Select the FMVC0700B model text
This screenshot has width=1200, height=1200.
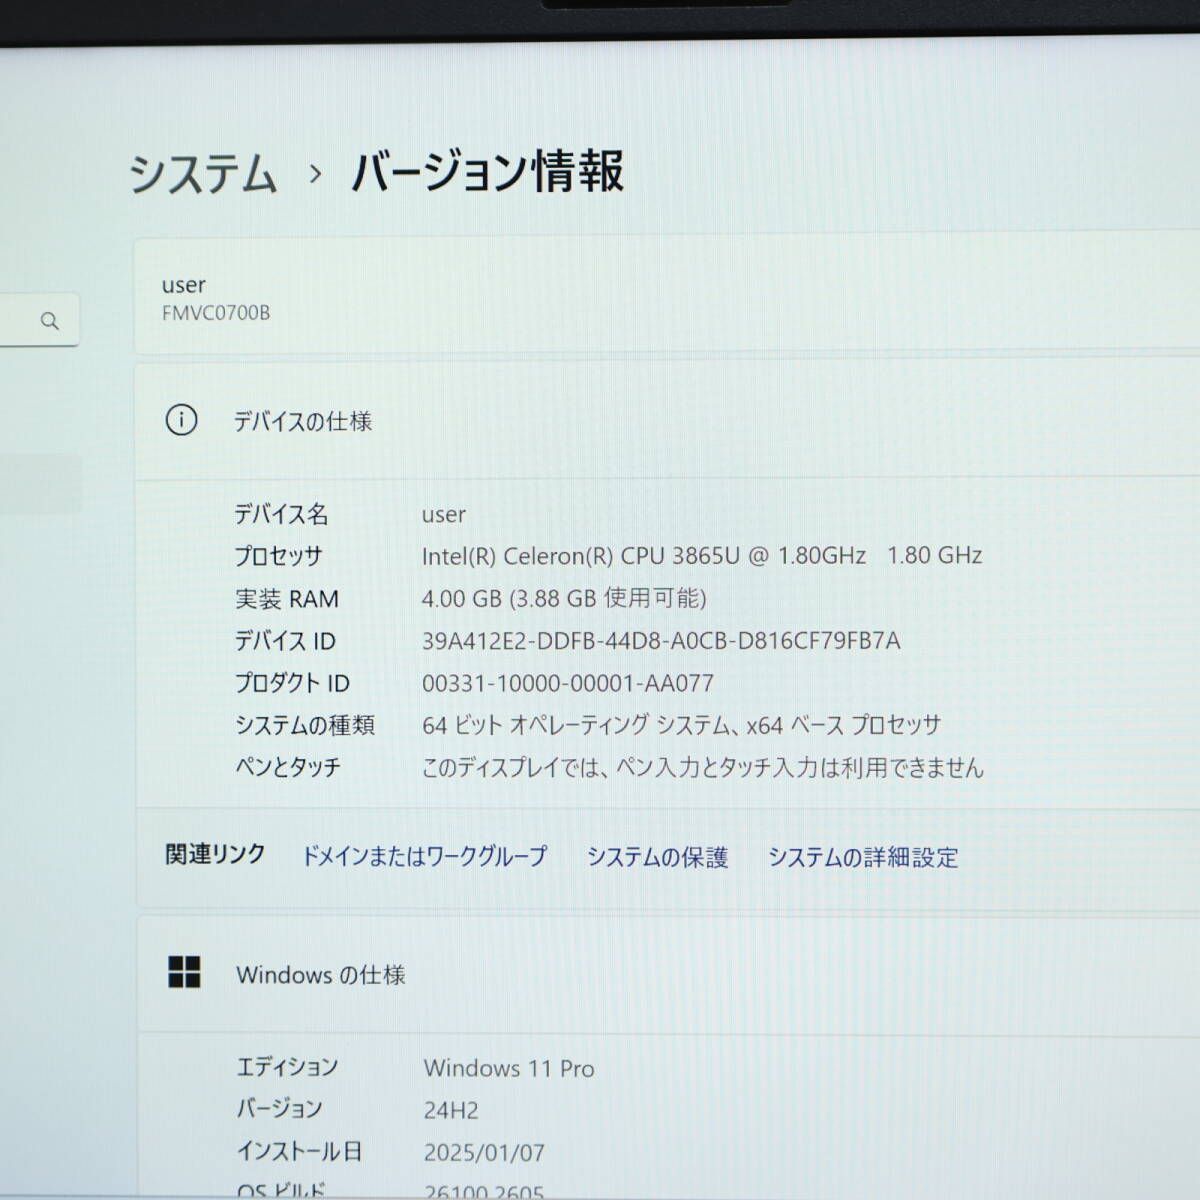[216, 313]
